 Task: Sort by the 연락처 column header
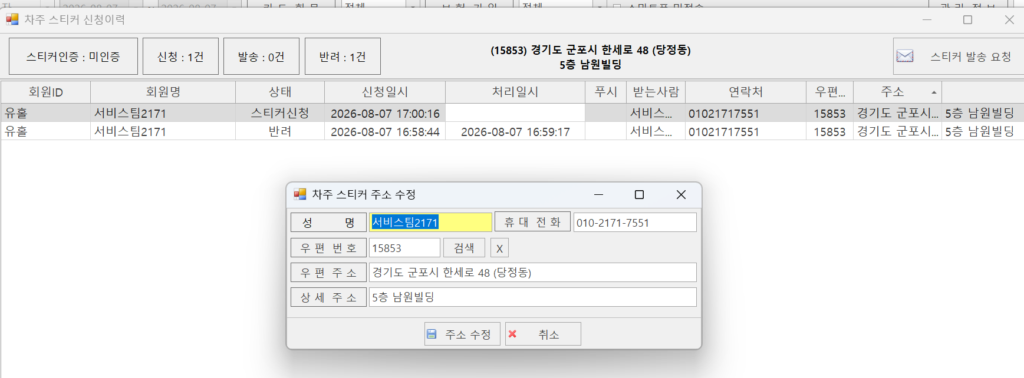click(745, 92)
